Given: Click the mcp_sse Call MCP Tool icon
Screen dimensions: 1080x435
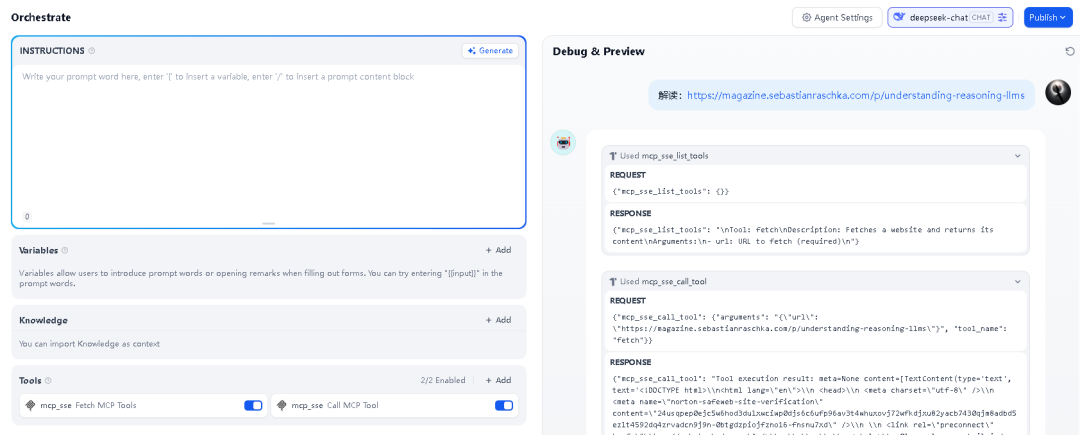Looking at the screenshot, I should coord(280,405).
